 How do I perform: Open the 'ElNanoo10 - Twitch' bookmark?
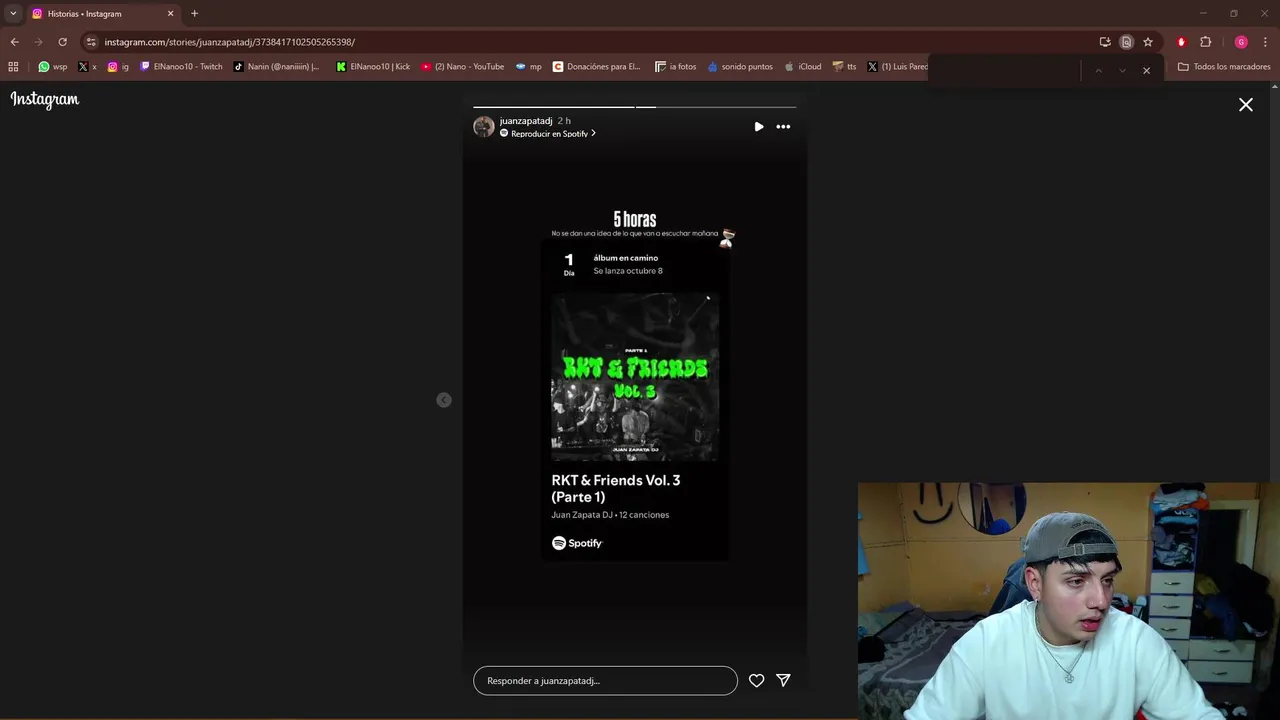click(x=181, y=67)
